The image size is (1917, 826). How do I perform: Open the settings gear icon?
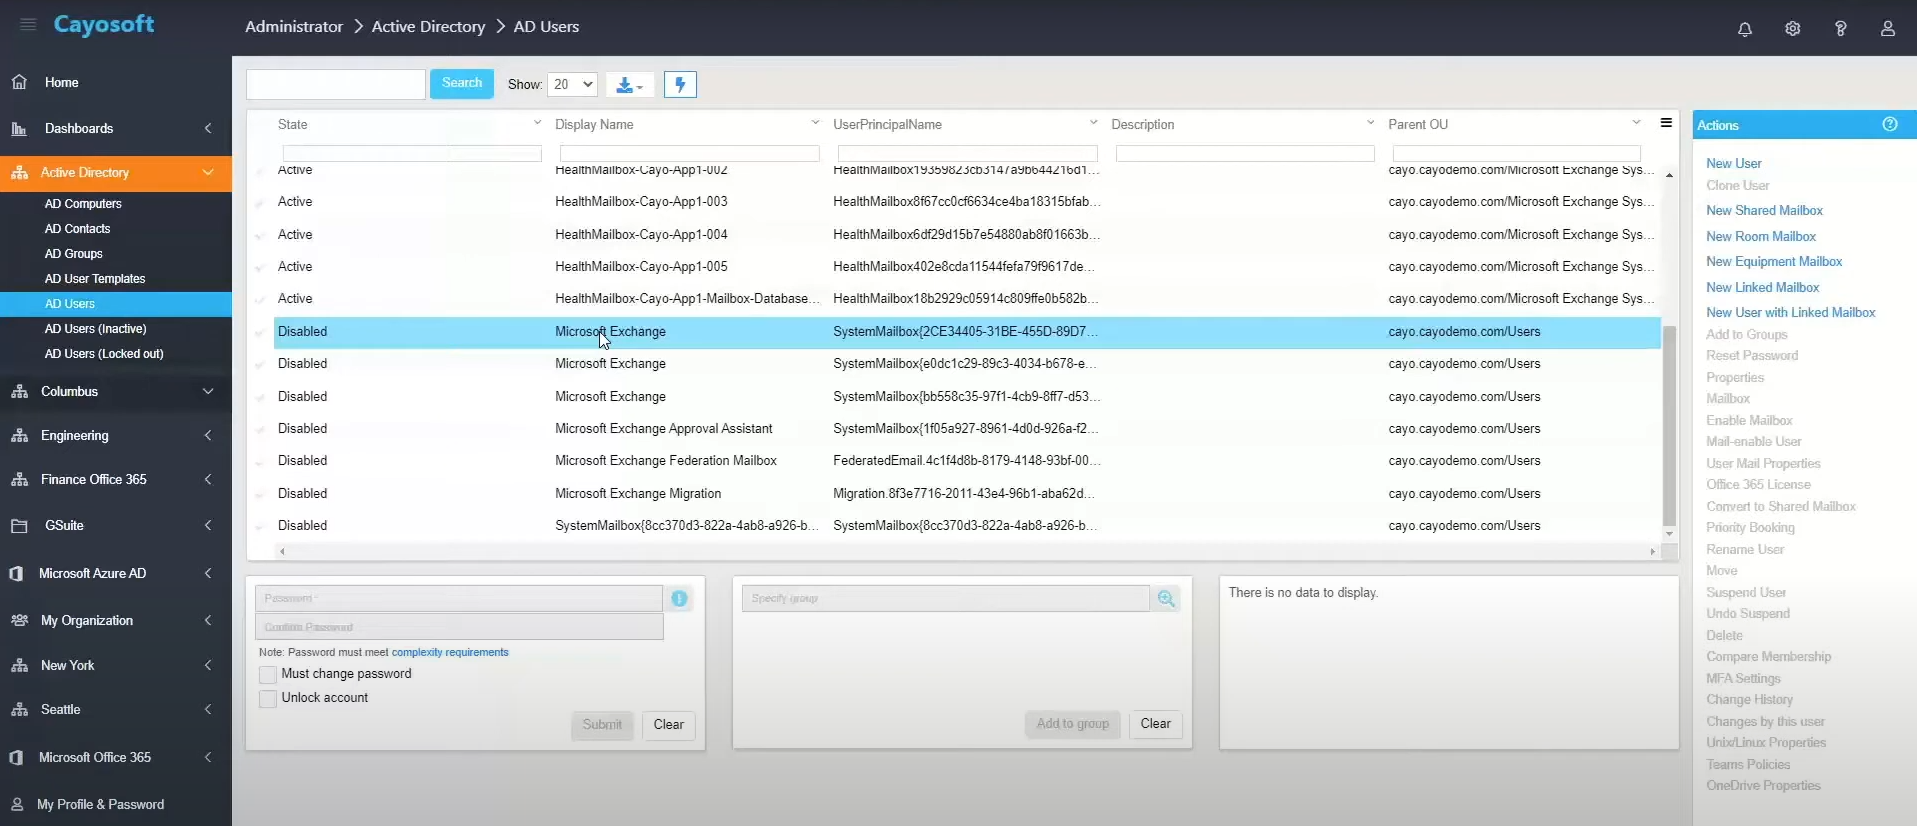[x=1792, y=29]
